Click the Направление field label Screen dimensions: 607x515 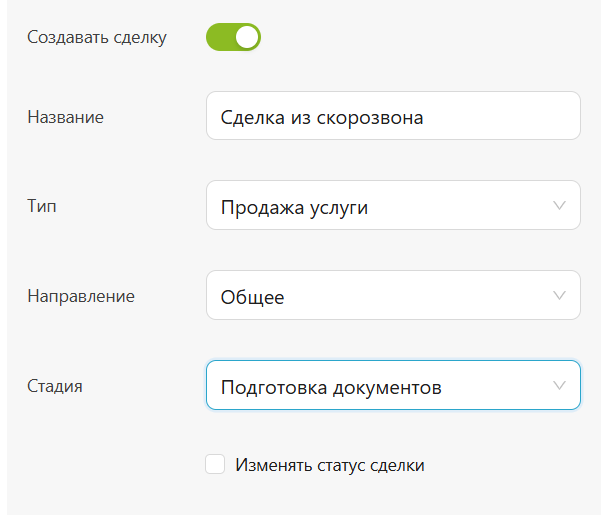tap(81, 296)
